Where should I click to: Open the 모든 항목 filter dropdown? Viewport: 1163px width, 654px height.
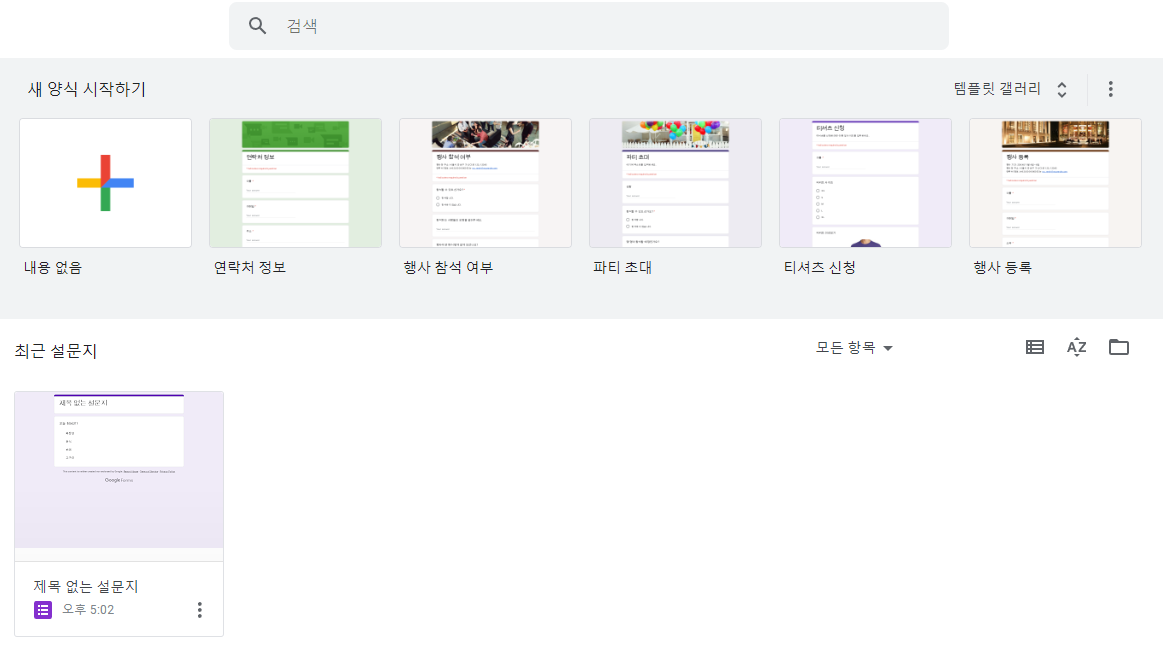coord(854,346)
